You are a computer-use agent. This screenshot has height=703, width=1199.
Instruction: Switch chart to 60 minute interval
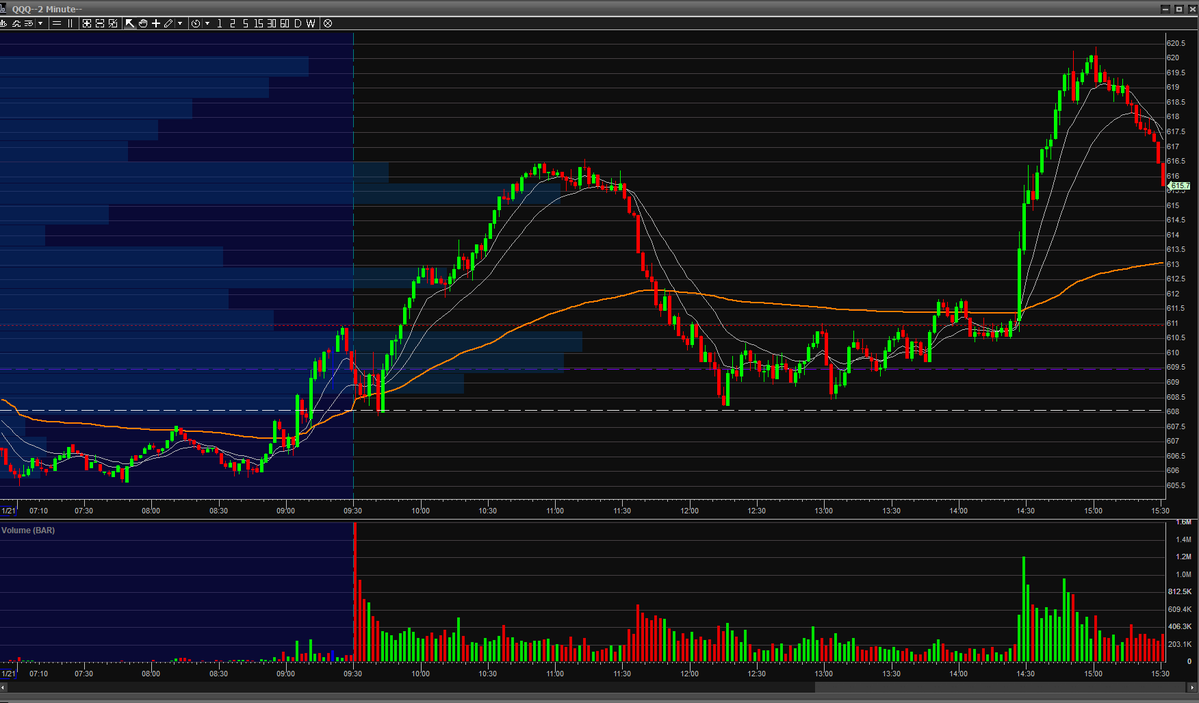[x=284, y=24]
